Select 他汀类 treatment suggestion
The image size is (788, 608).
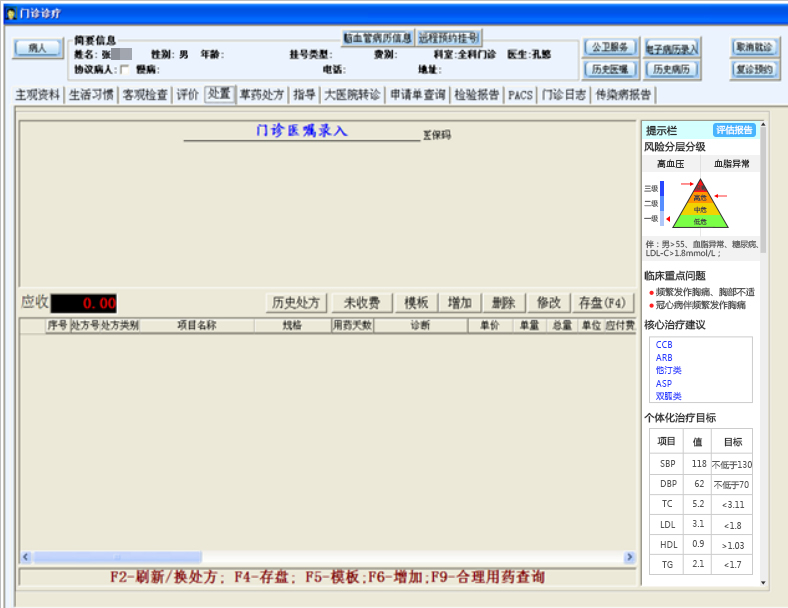pos(667,371)
